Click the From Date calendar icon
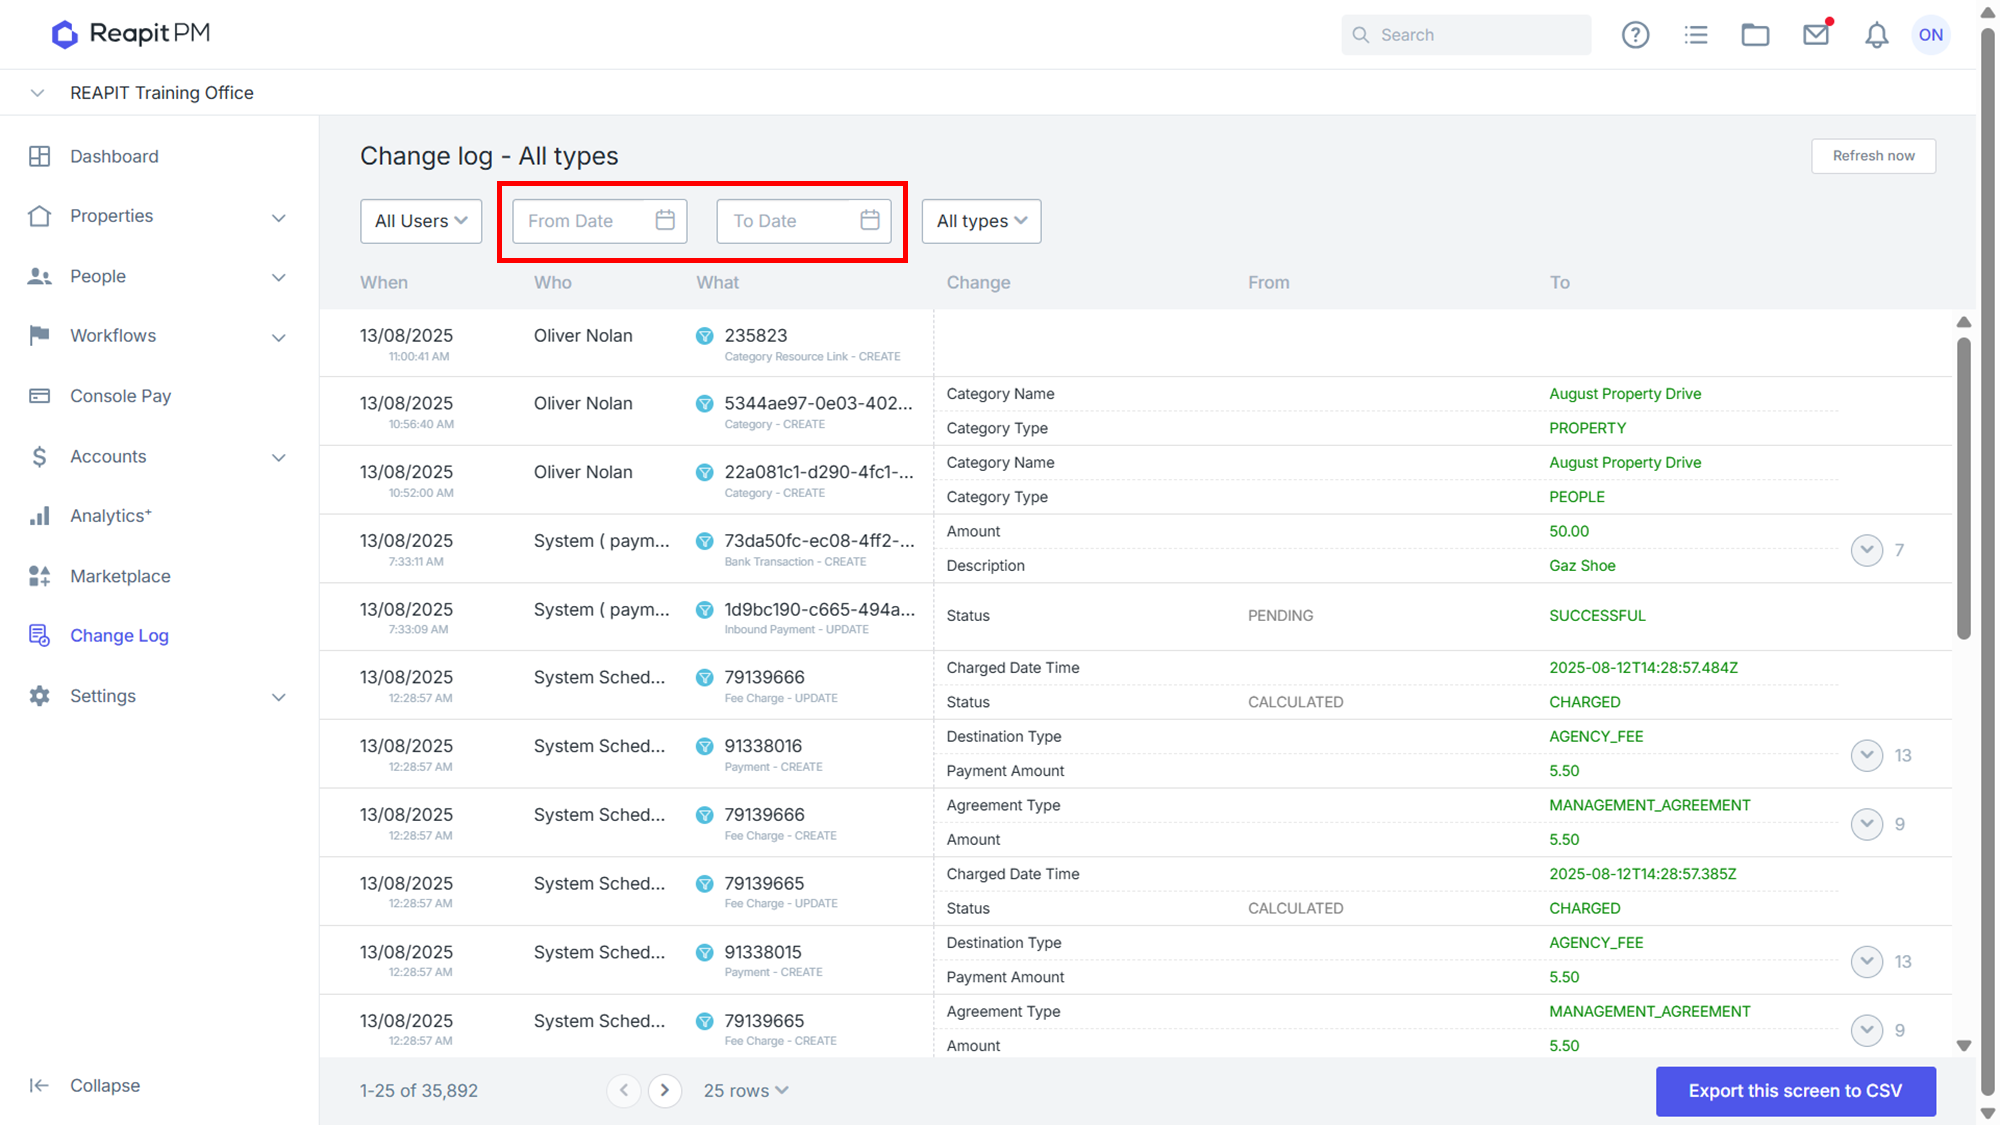The height and width of the screenshot is (1125, 2000). [665, 220]
